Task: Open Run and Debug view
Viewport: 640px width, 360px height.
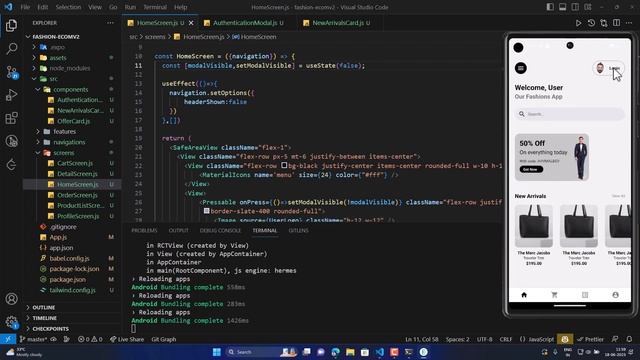Action: 11,95
